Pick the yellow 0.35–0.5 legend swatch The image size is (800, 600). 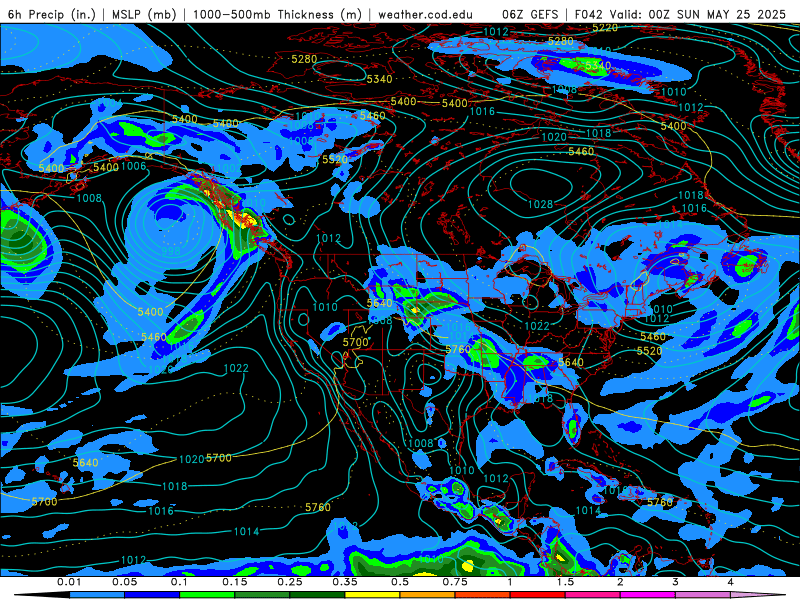(x=372, y=595)
